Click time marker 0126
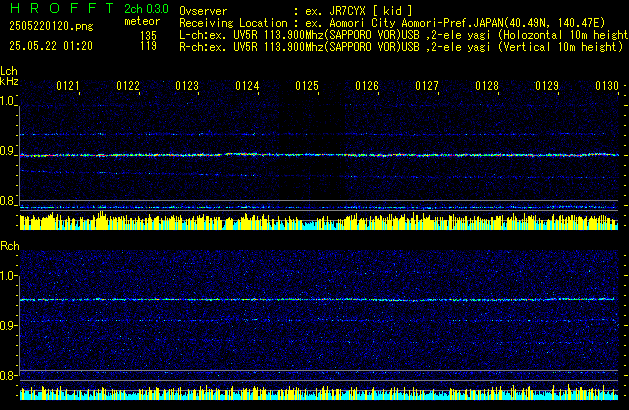Screen dimensions: 629x410 [x=367, y=86]
